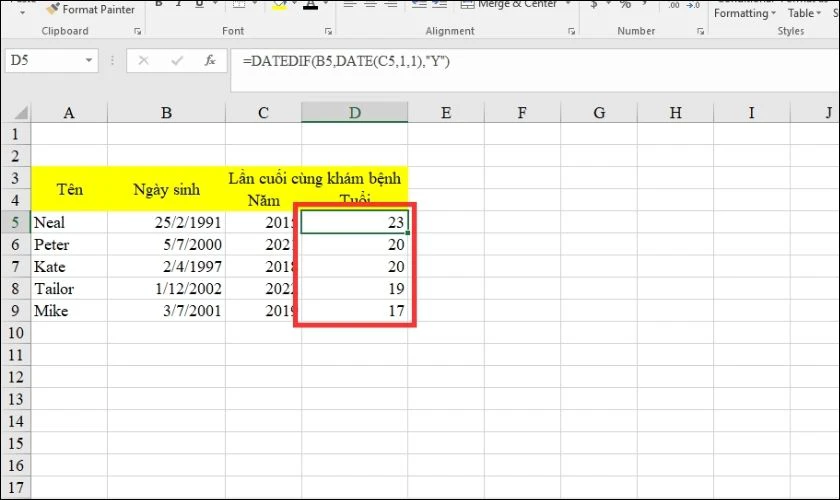Screen dimensions: 840x500
Task: Select the cell containing Kate
Action: tap(69, 266)
